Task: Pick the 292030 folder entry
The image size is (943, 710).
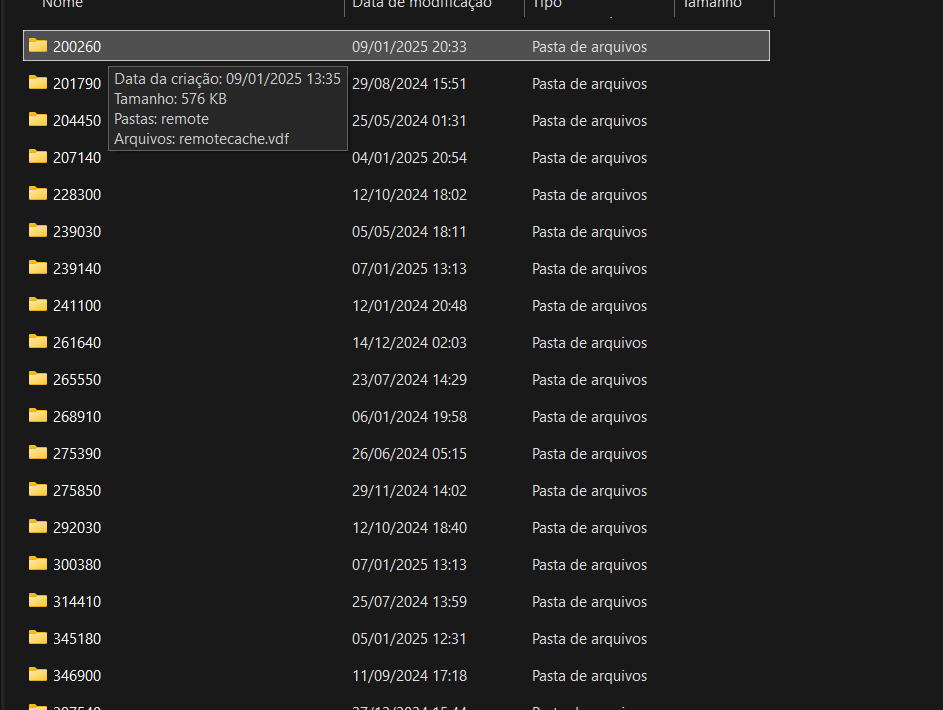Action: [x=77, y=528]
